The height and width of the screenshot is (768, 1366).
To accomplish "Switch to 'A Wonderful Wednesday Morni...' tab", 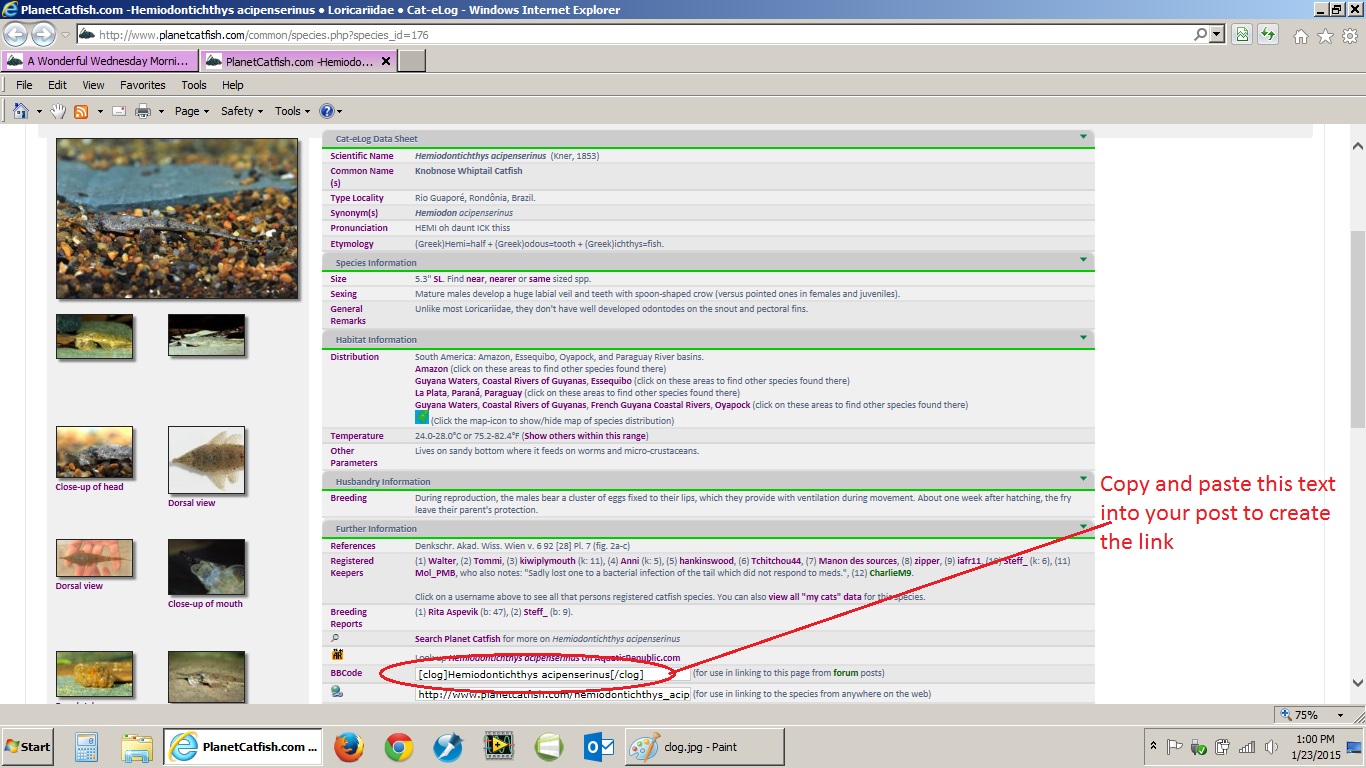I will pyautogui.click(x=100, y=61).
